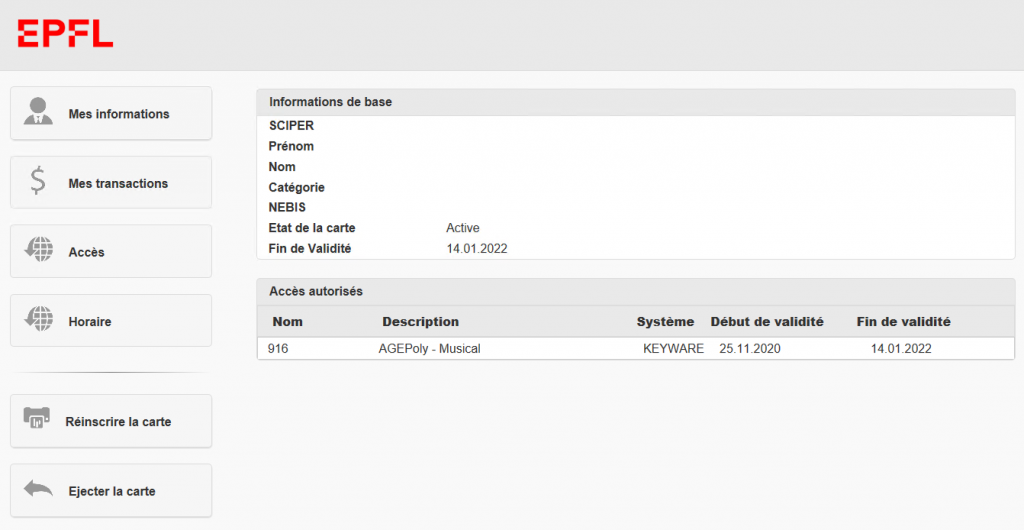Screen dimensions: 1024x530
Task: Select the Description column header
Action: click(420, 322)
